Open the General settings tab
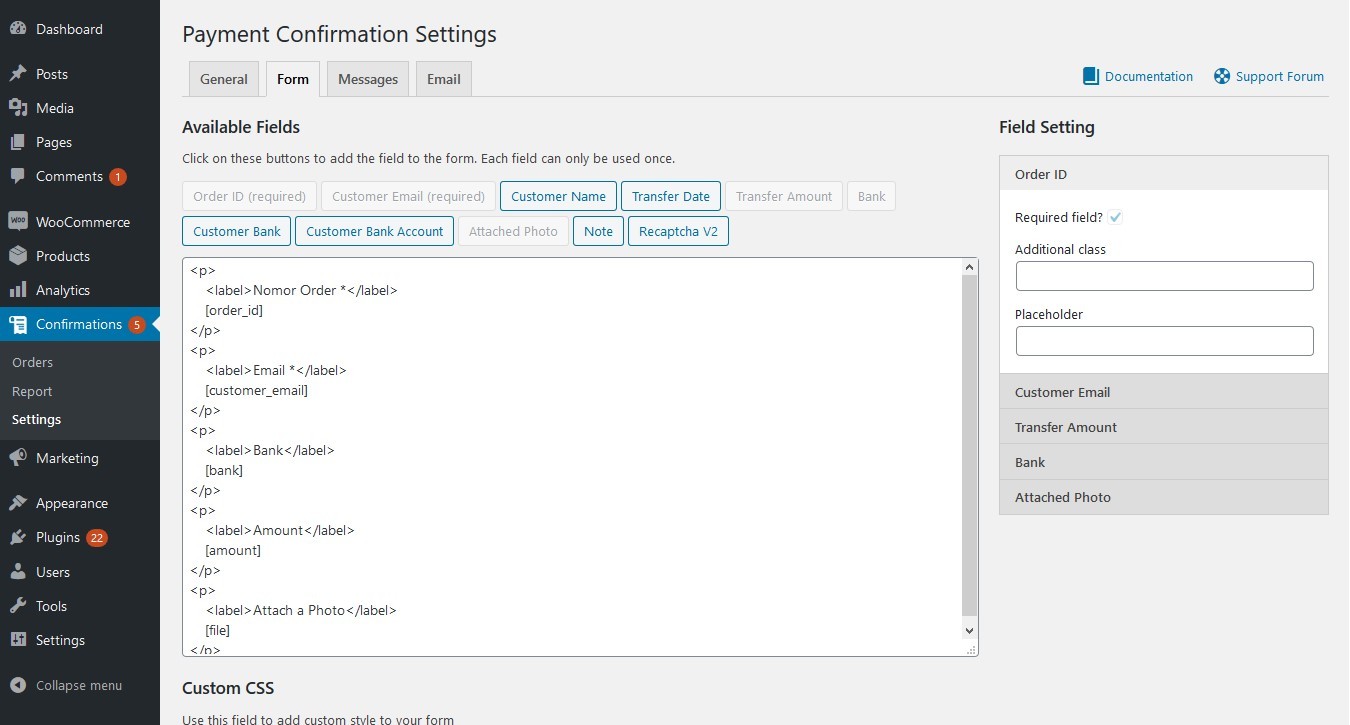This screenshot has height=725, width=1350. click(224, 79)
